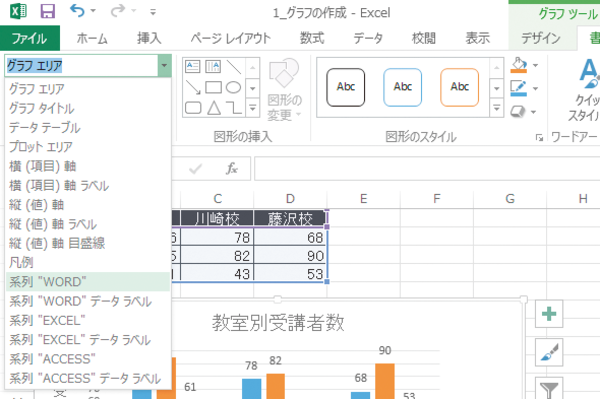Pick the arrow line shape
The image size is (600, 399).
[x=192, y=87]
